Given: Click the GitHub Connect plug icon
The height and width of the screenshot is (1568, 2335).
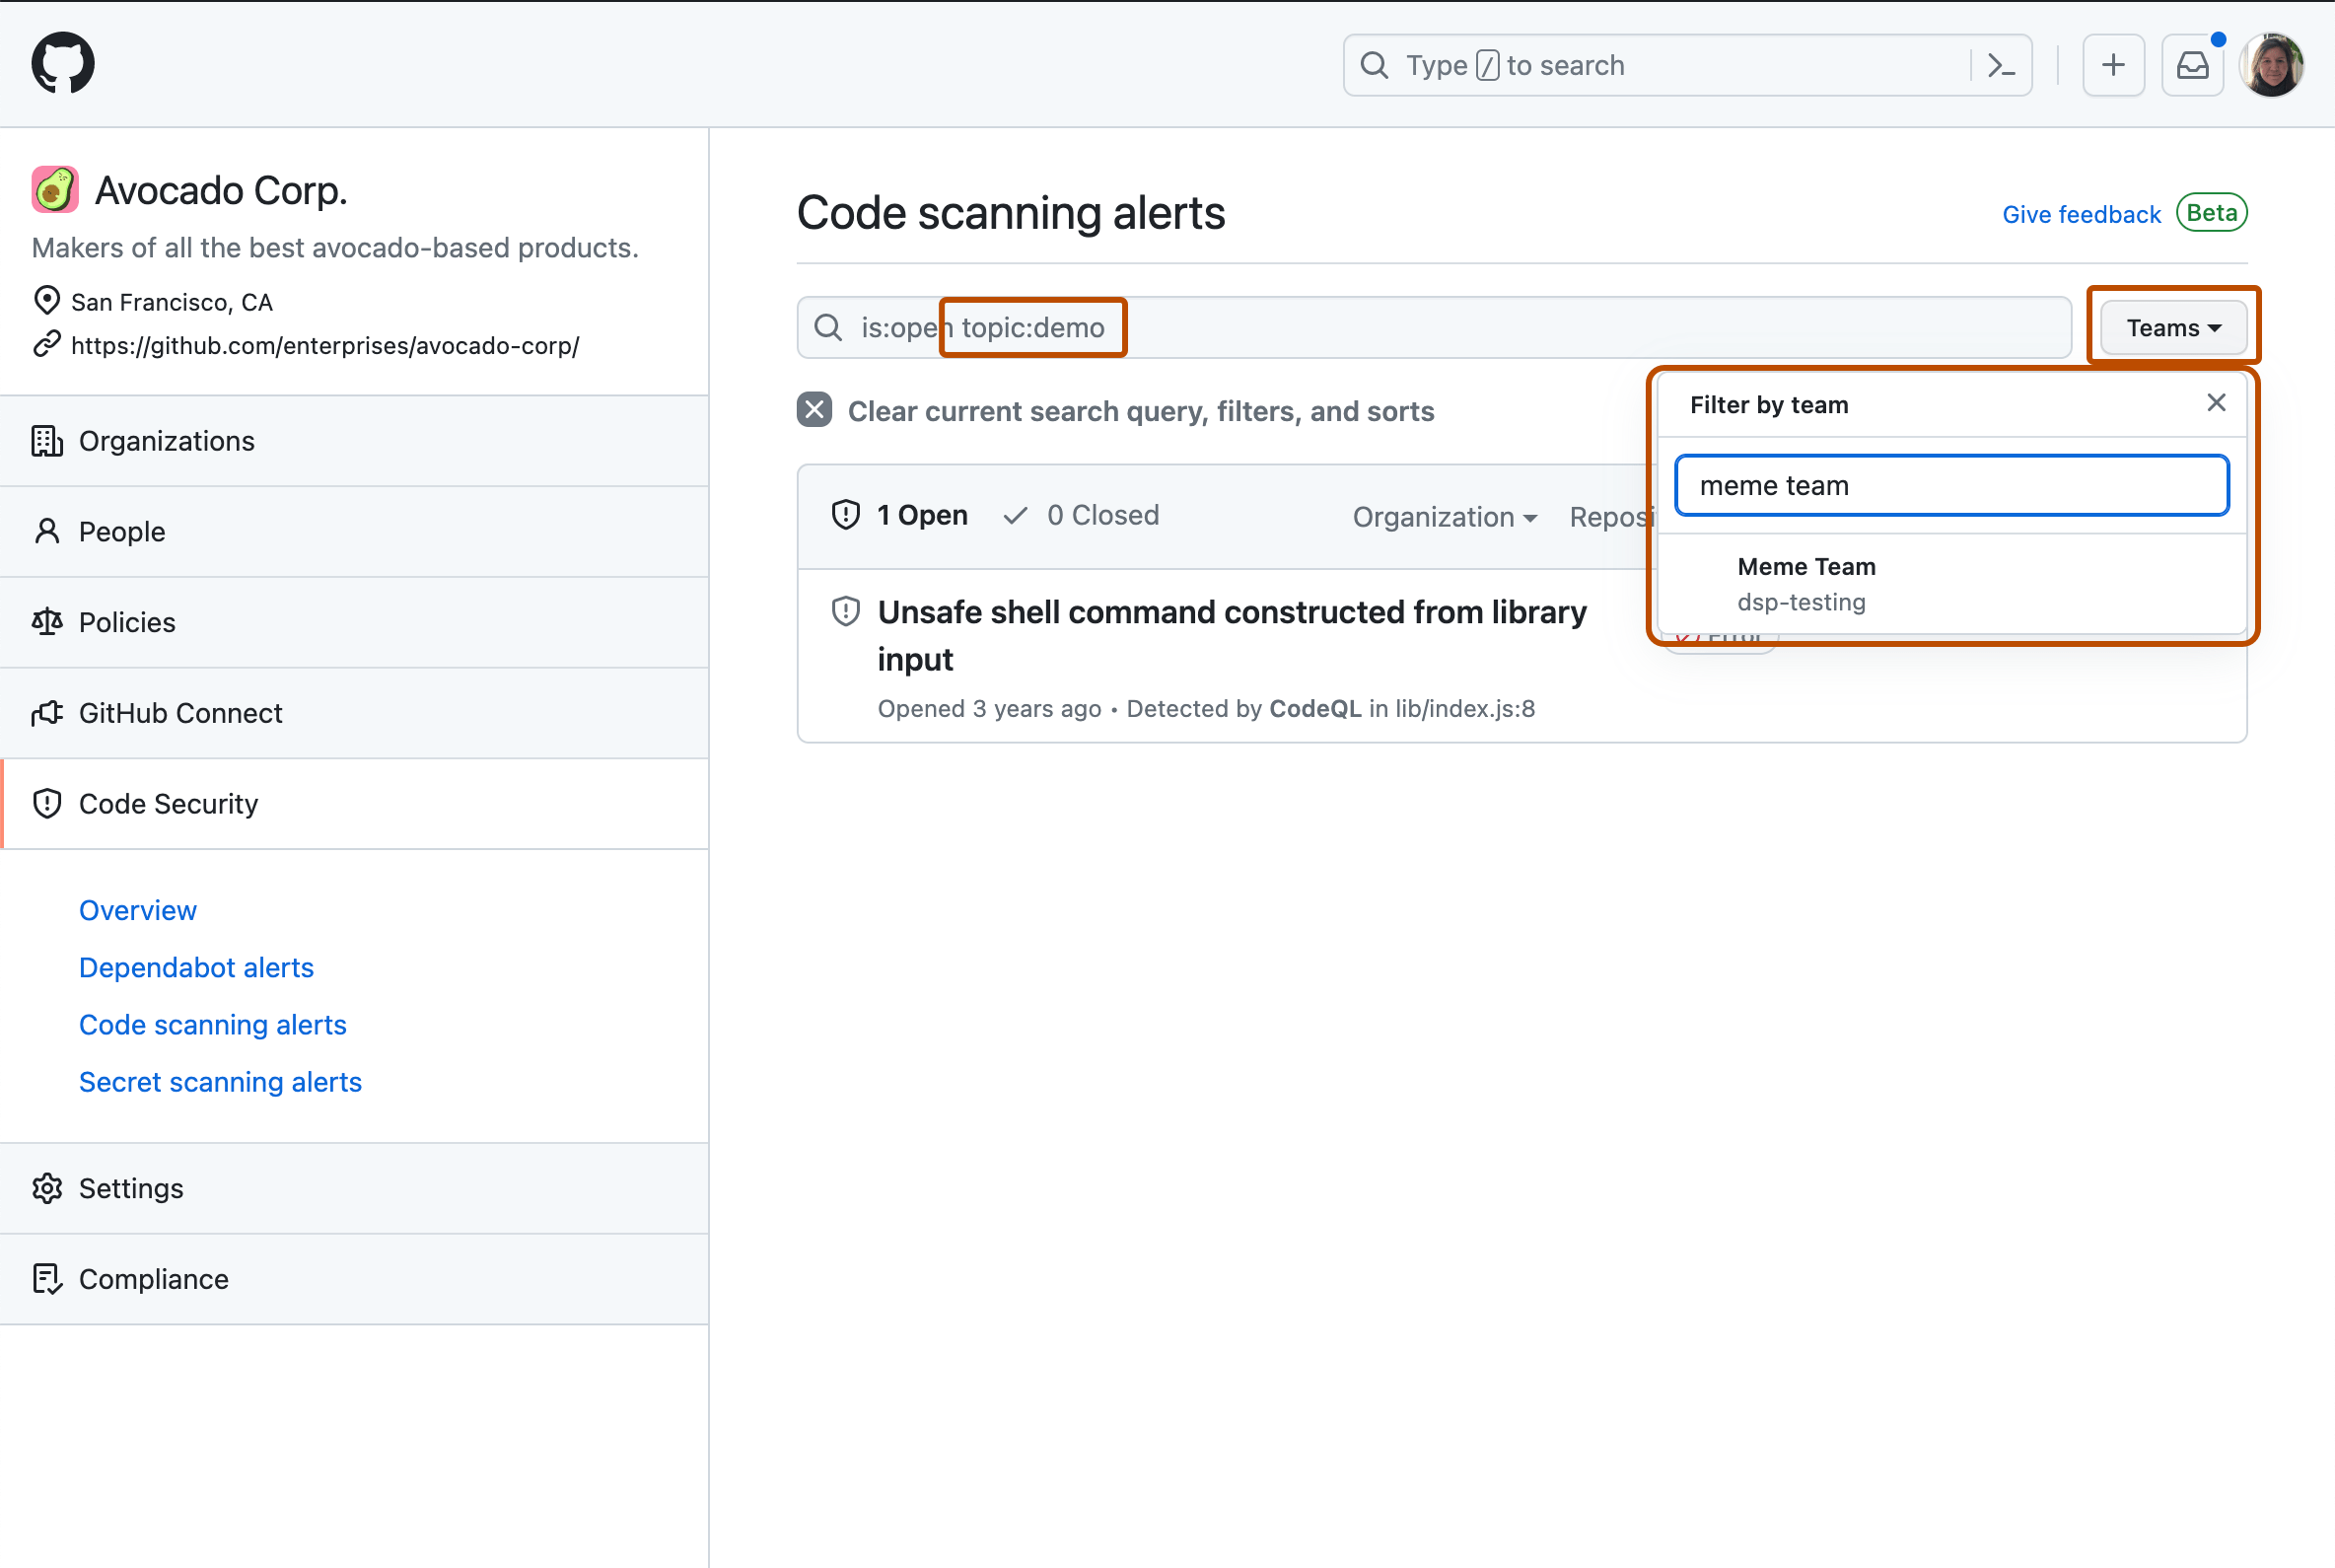Looking at the screenshot, I should click(47, 713).
